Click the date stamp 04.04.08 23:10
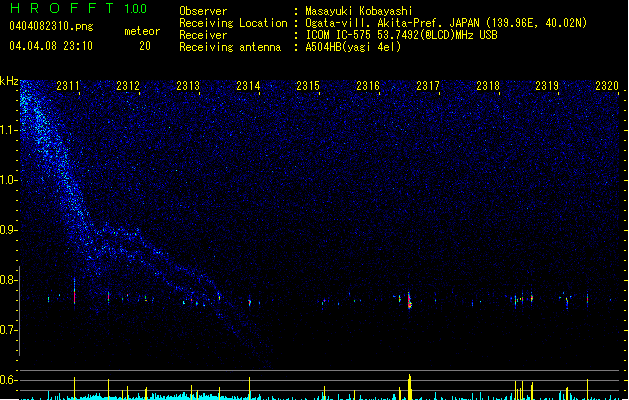The image size is (629, 400). (x=51, y=46)
